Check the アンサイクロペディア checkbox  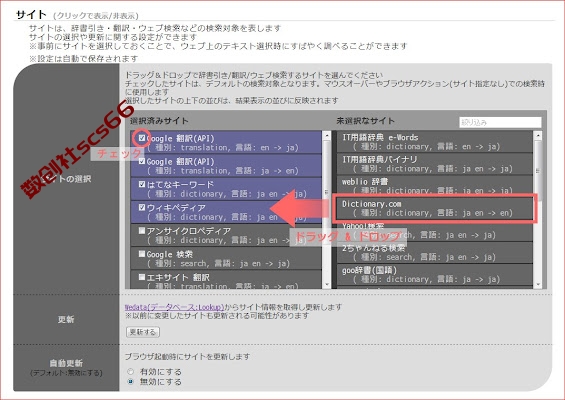tap(142, 231)
